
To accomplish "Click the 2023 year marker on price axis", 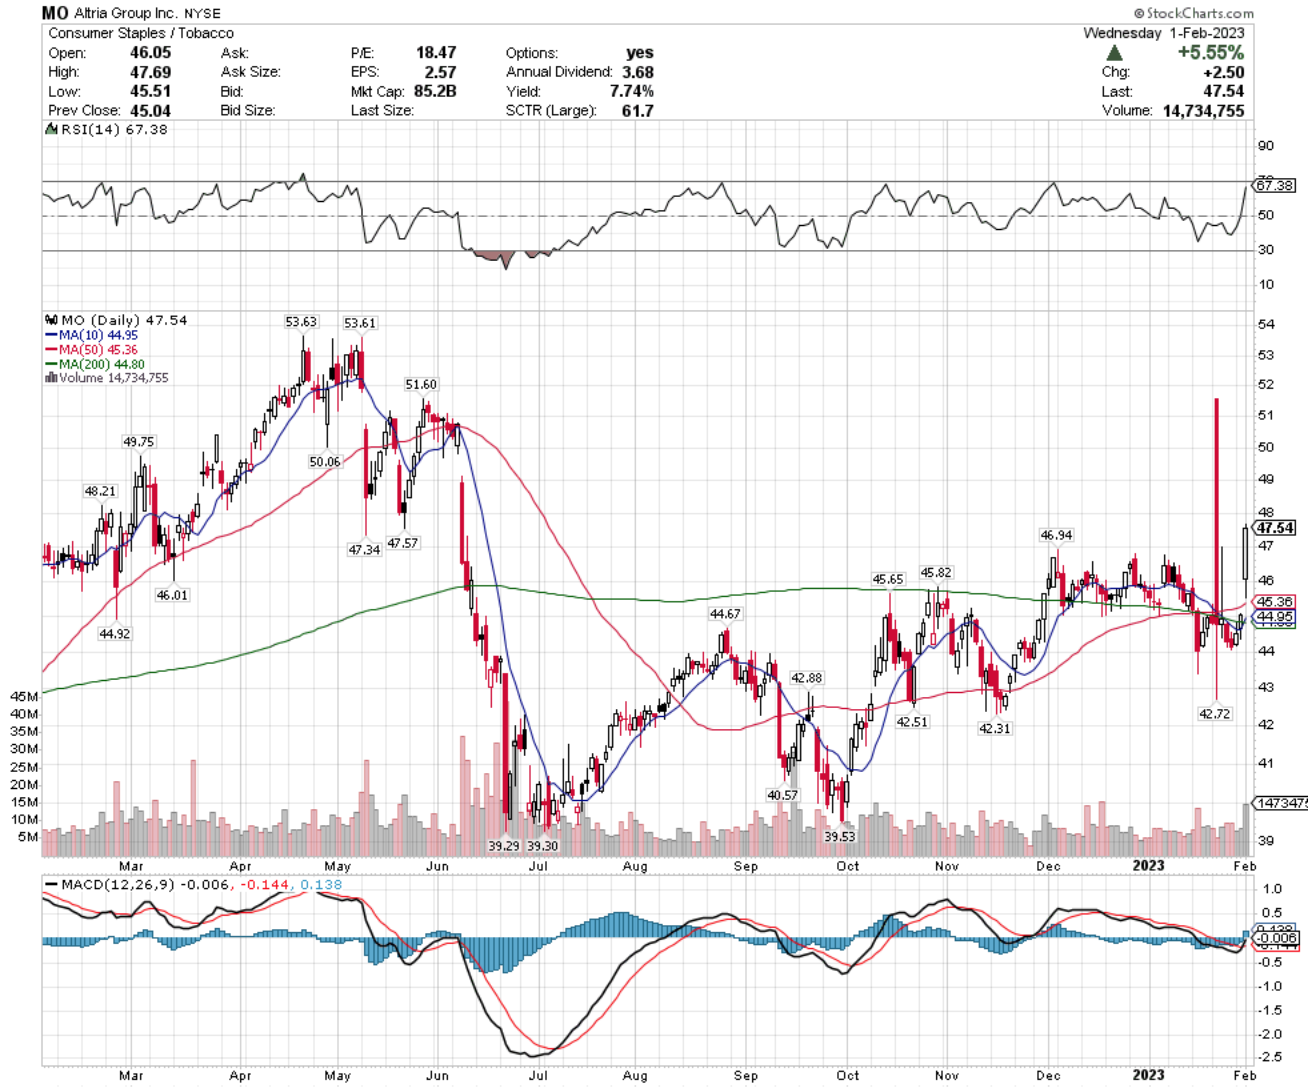I will pos(1148,865).
